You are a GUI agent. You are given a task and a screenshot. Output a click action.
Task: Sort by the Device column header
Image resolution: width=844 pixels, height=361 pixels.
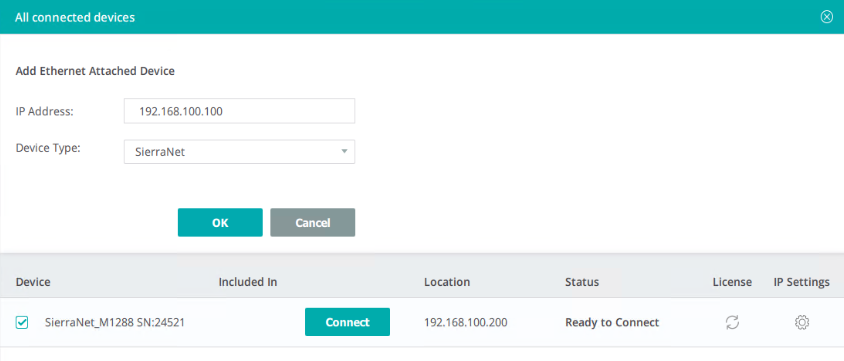(x=33, y=282)
